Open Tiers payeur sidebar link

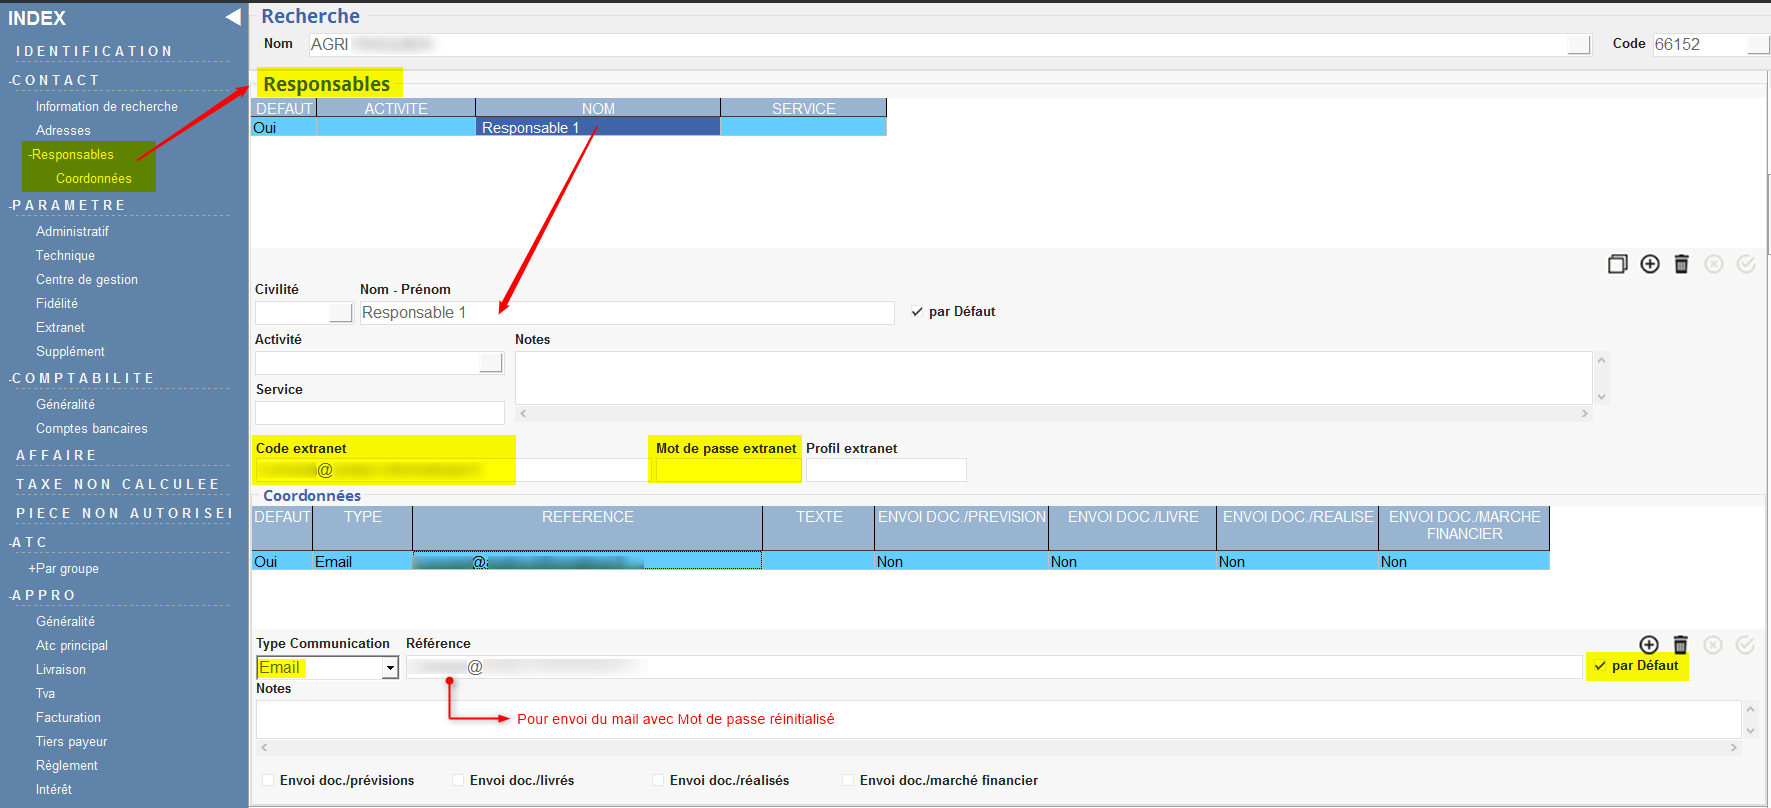point(72,742)
